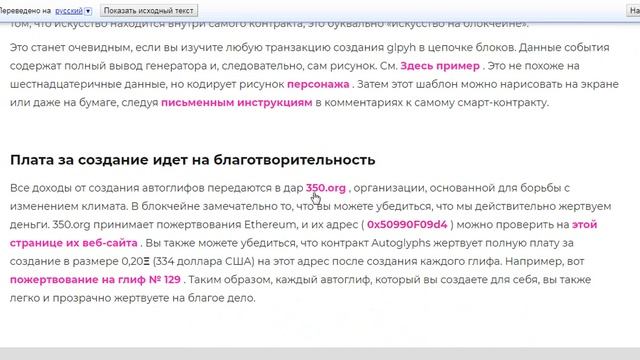Screen dimensions: 640x360
Task: Open the пожертвование на глиф № 129 link
Action: pos(95,280)
